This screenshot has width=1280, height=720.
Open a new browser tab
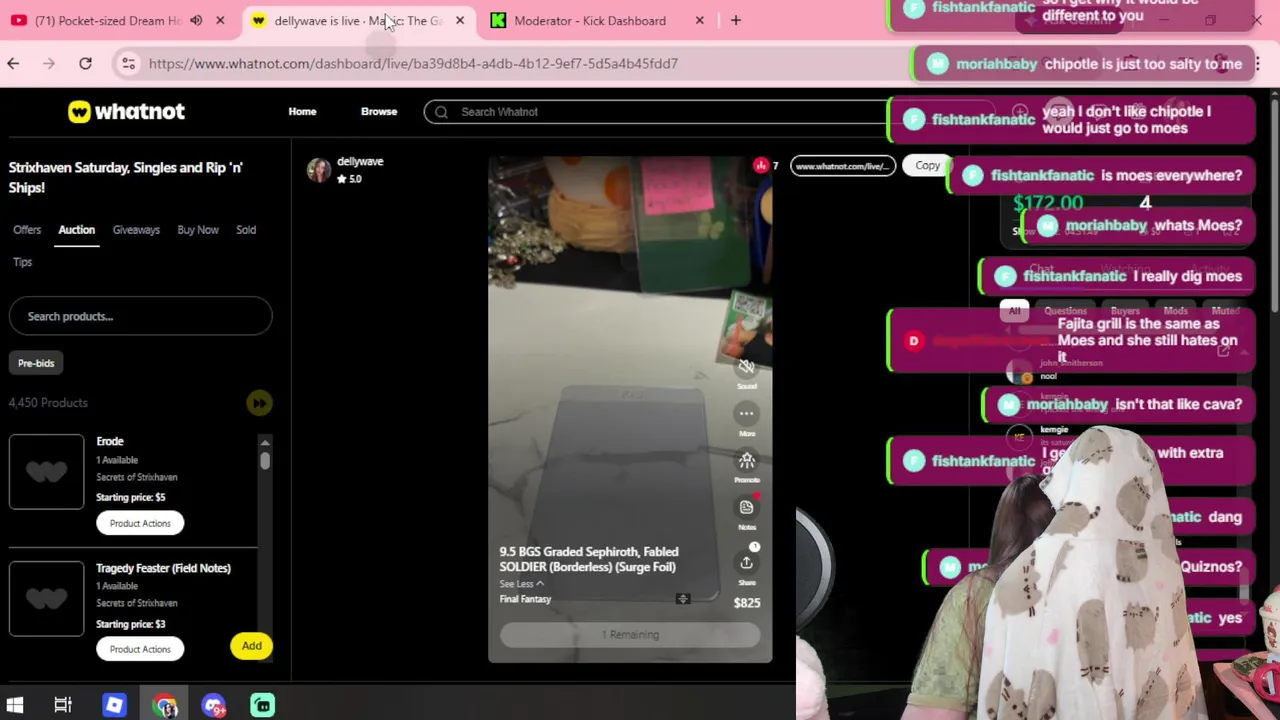coord(735,20)
